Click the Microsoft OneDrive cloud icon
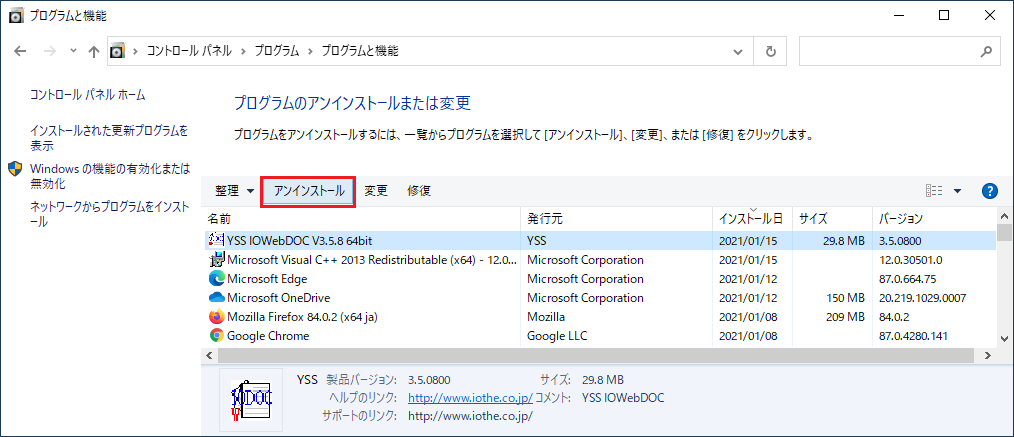1014x437 pixels. pos(216,298)
